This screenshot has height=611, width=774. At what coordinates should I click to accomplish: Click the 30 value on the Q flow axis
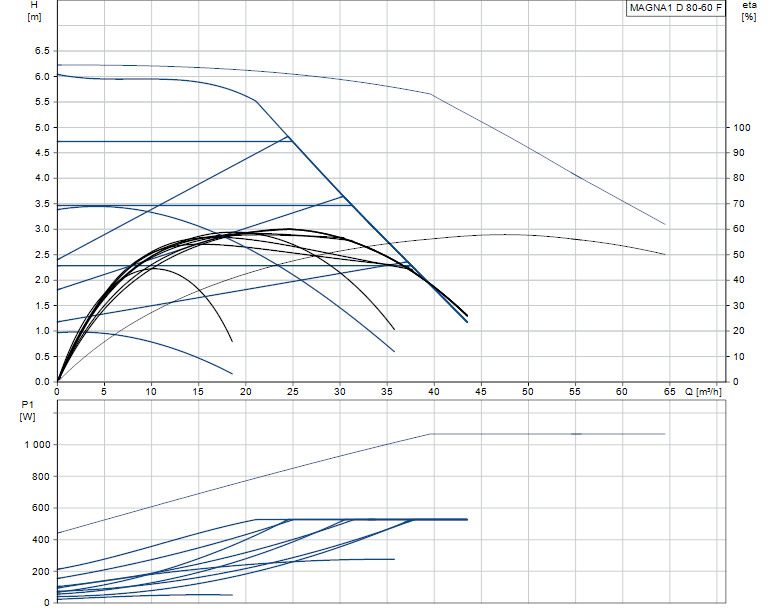click(x=340, y=392)
